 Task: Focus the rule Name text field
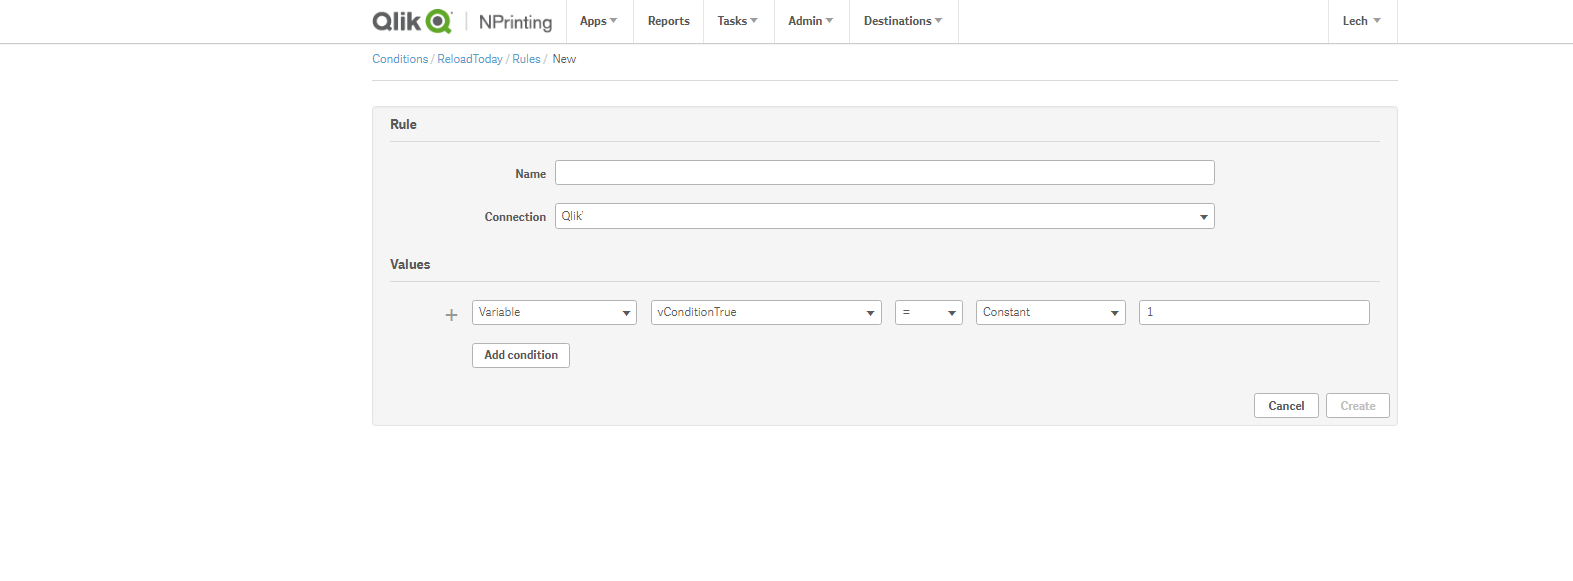(884, 173)
